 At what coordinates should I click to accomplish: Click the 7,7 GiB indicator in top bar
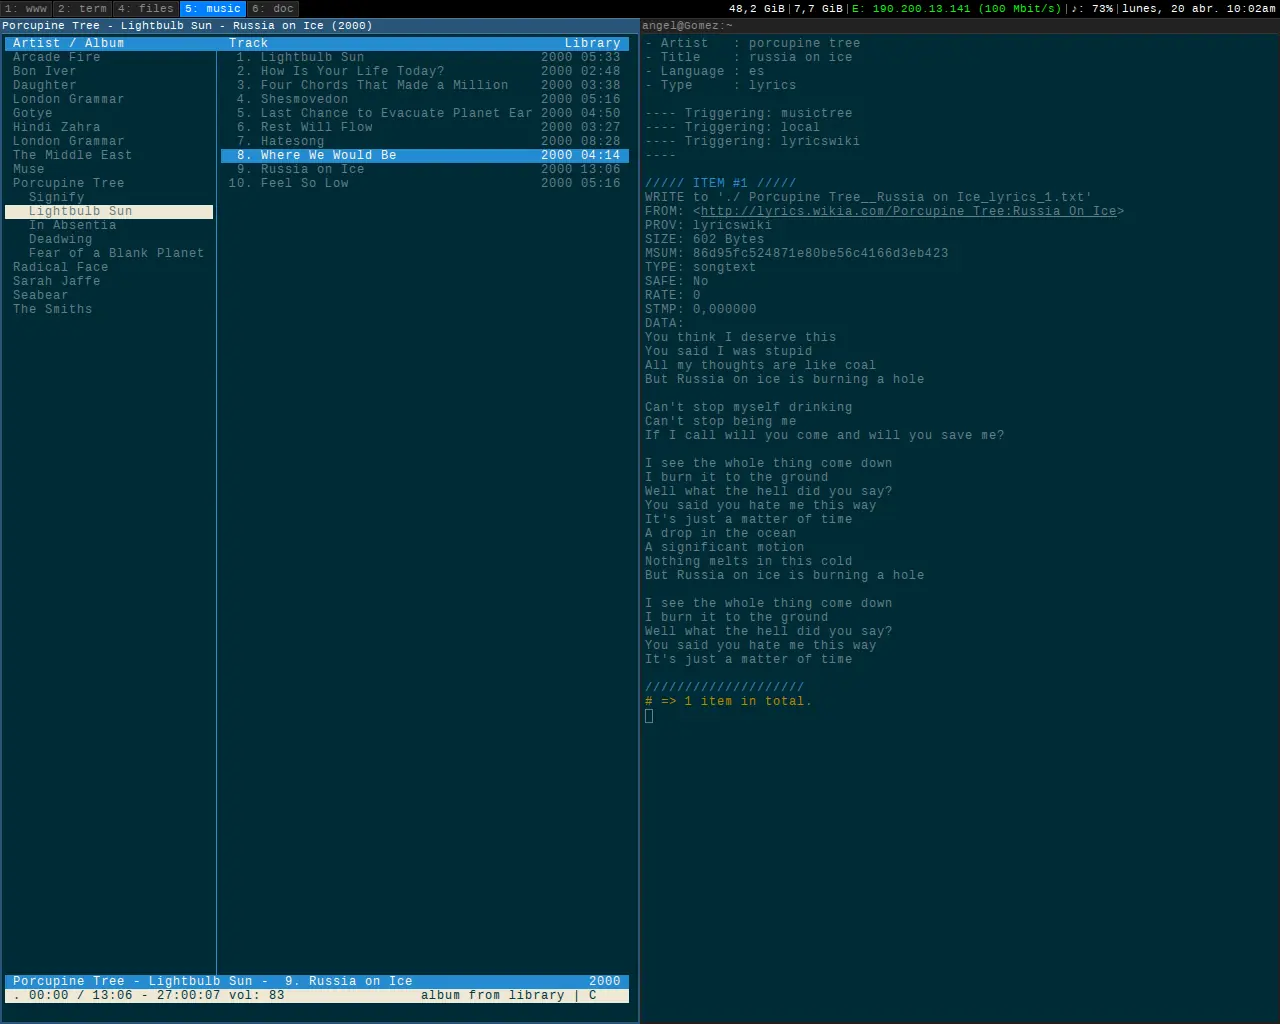click(818, 8)
